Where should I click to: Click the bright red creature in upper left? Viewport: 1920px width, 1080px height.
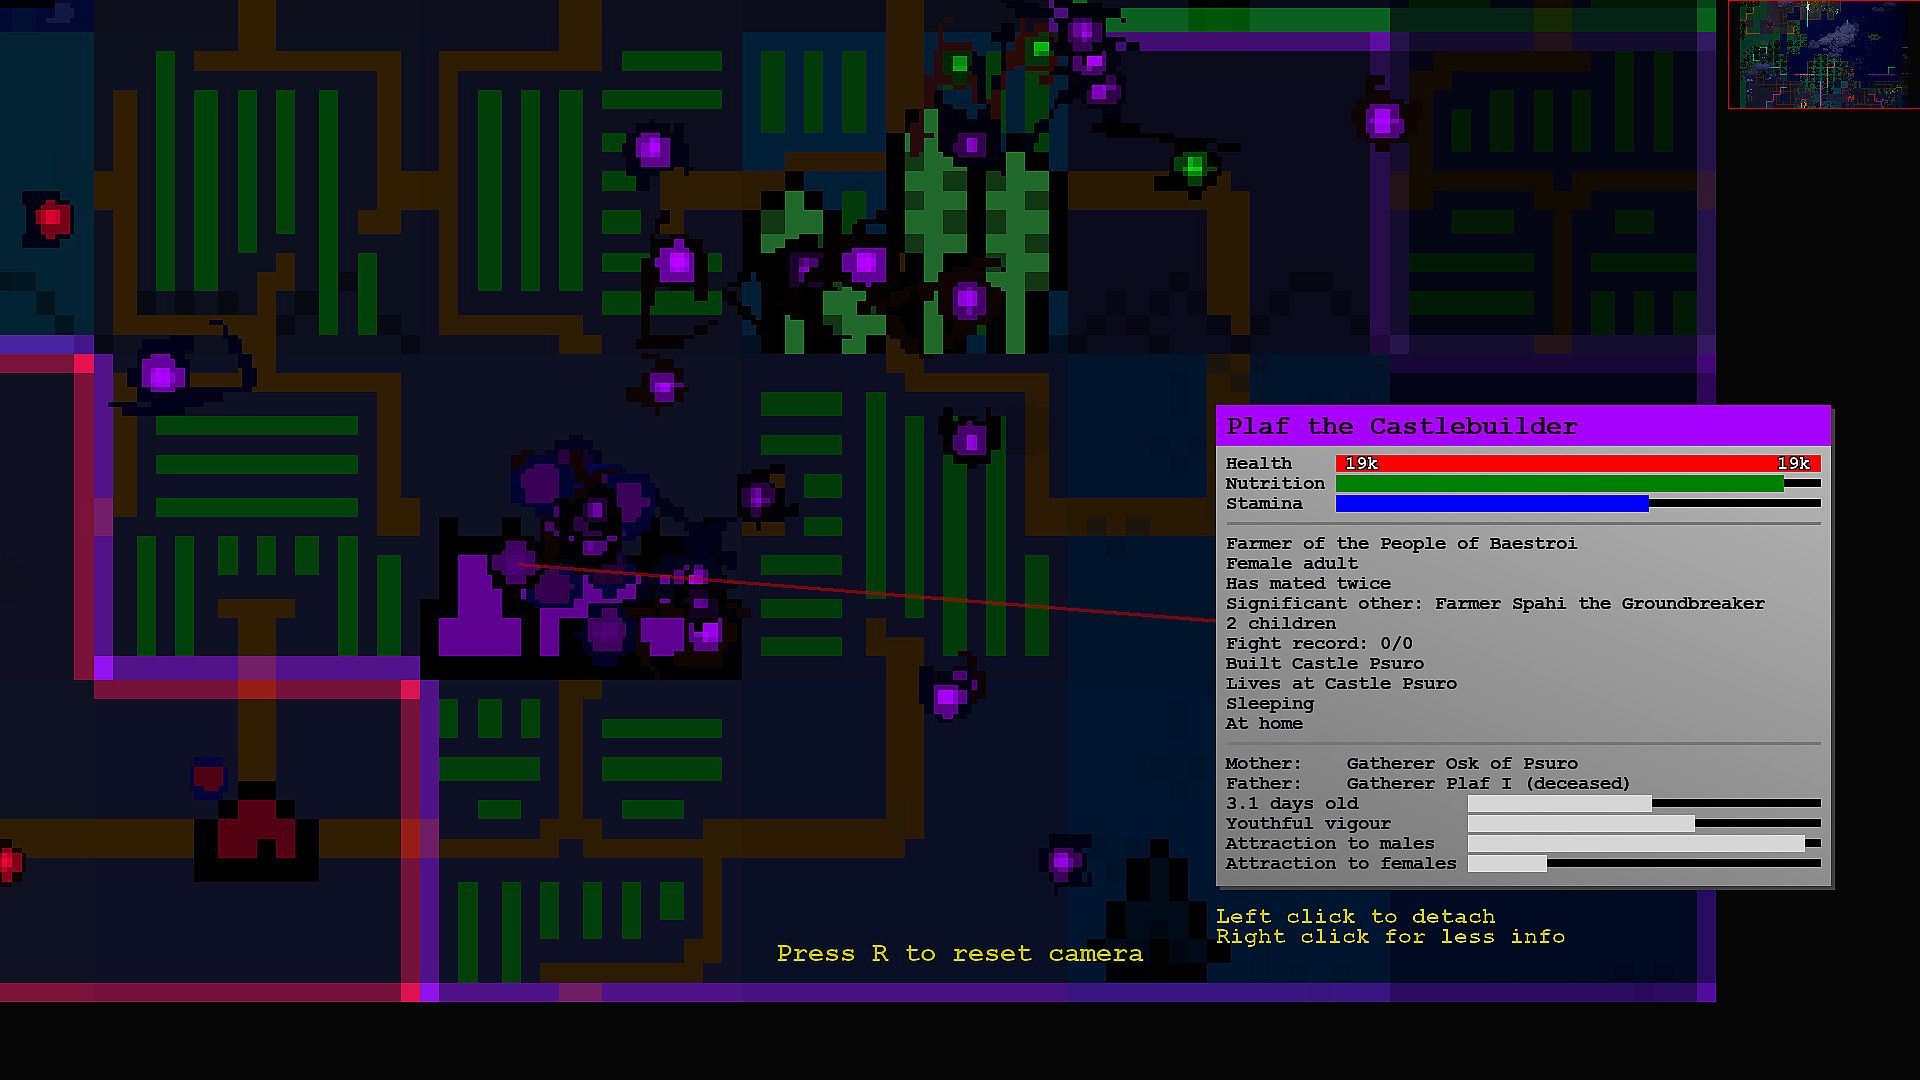tap(52, 217)
